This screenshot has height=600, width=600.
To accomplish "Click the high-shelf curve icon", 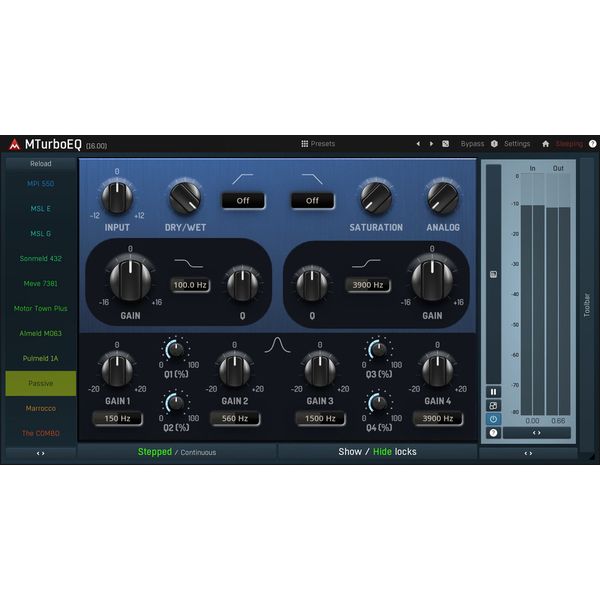I will 366,263.
